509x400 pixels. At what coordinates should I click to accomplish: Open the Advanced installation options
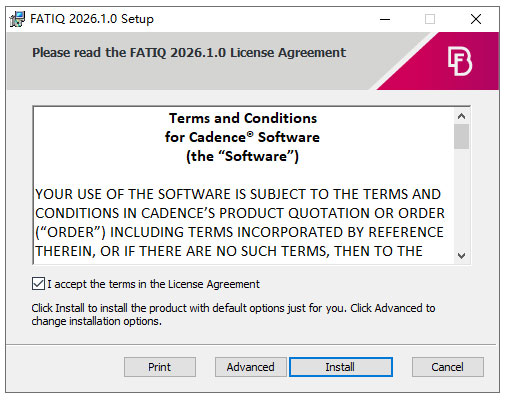click(x=250, y=367)
